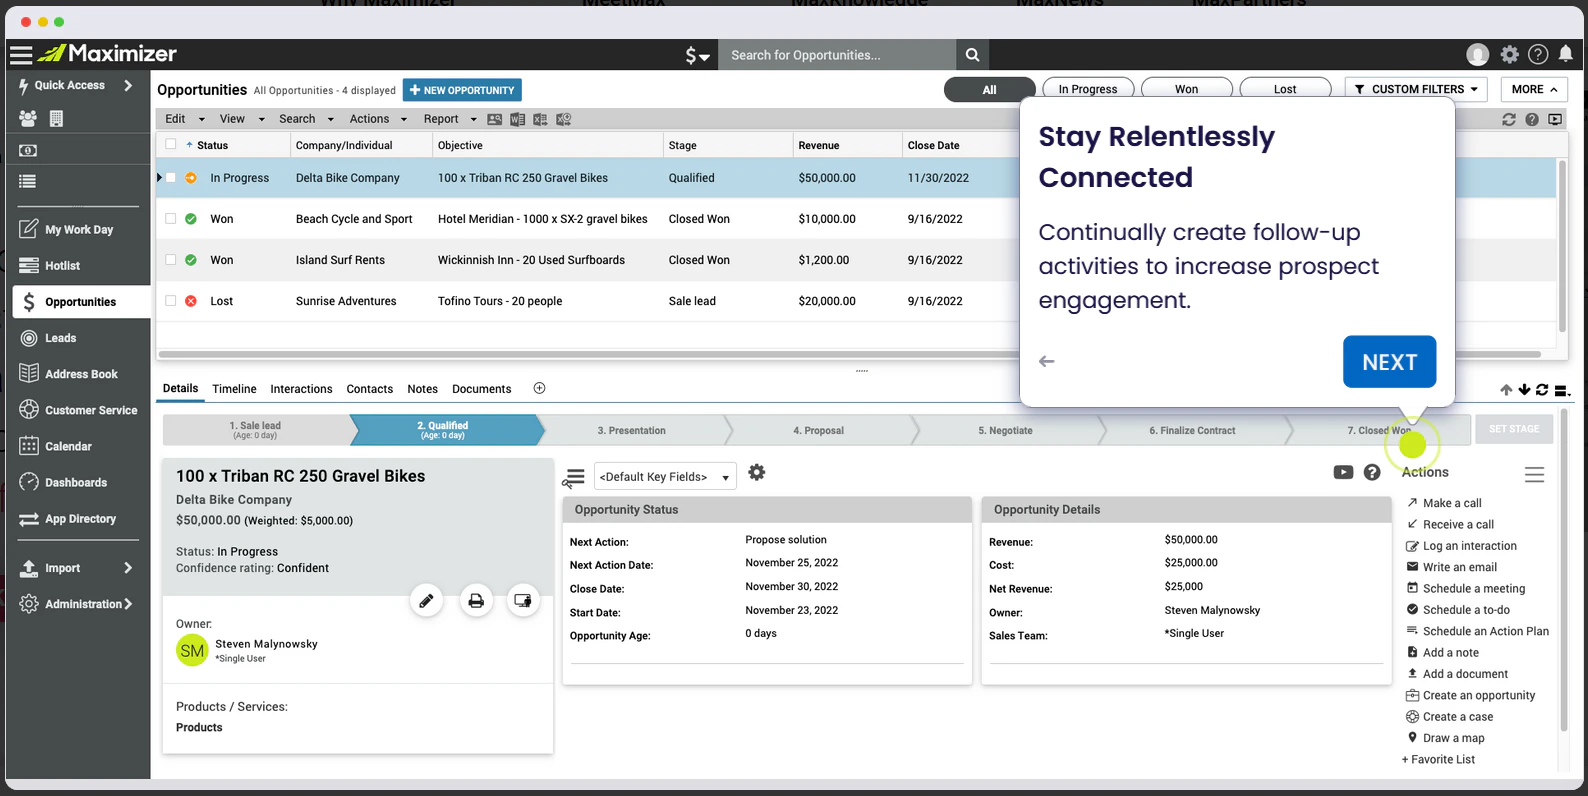
Task: Check the Sunrise Adventures row checkbox
Action: click(x=171, y=300)
